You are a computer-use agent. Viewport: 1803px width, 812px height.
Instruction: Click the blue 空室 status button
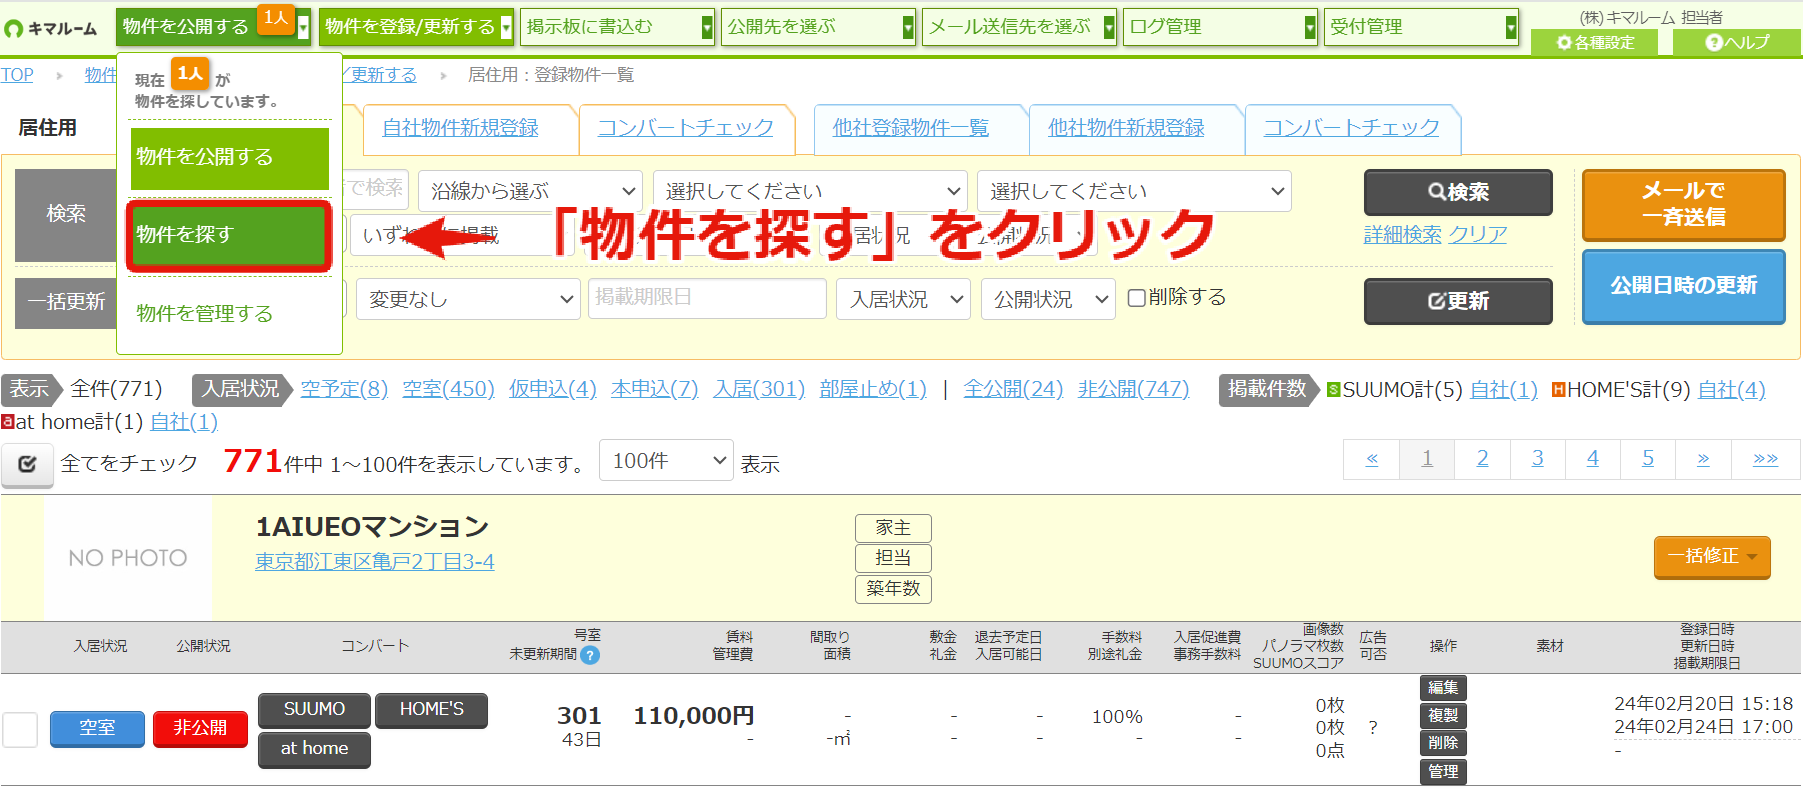pyautogui.click(x=97, y=728)
